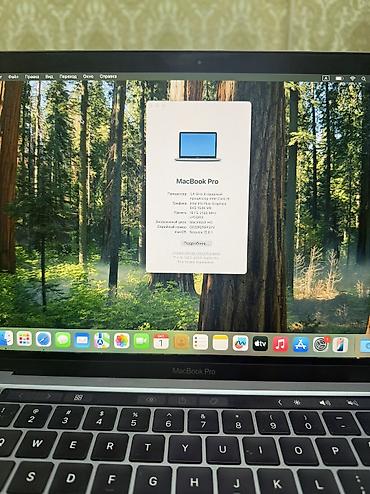Open the Справка menu
This screenshot has height=494, width=370.
[x=108, y=77]
